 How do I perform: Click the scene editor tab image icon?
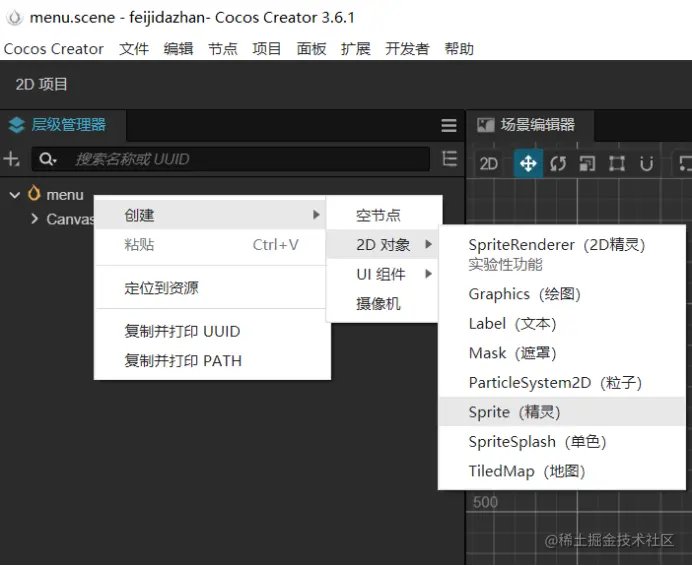485,125
